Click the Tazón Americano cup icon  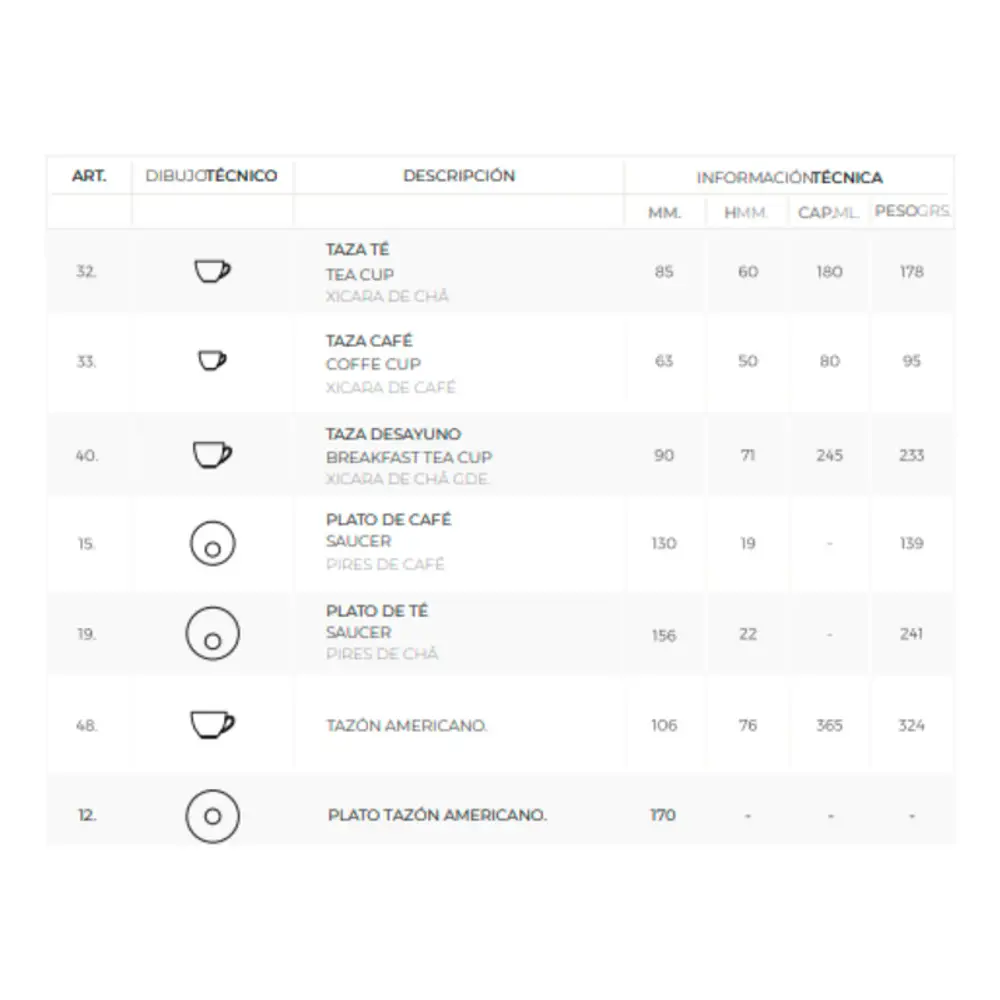pos(212,724)
